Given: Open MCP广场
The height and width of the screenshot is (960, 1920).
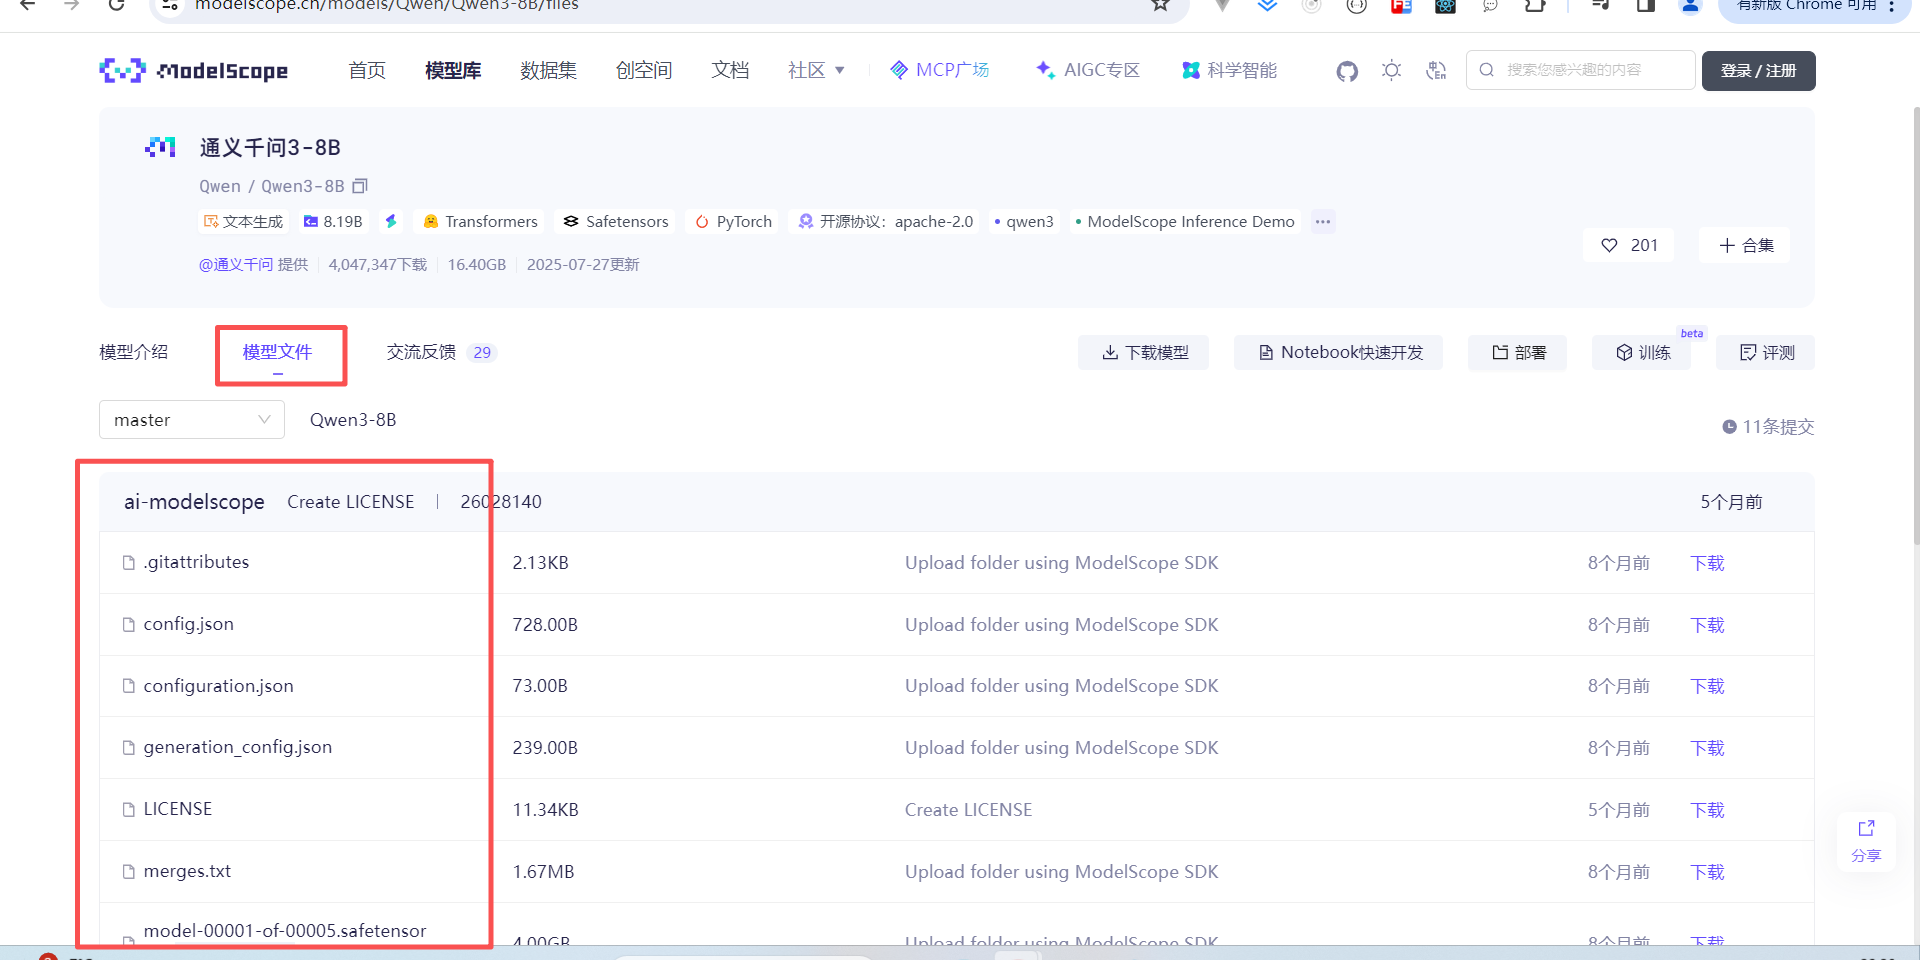Looking at the screenshot, I should pos(940,70).
